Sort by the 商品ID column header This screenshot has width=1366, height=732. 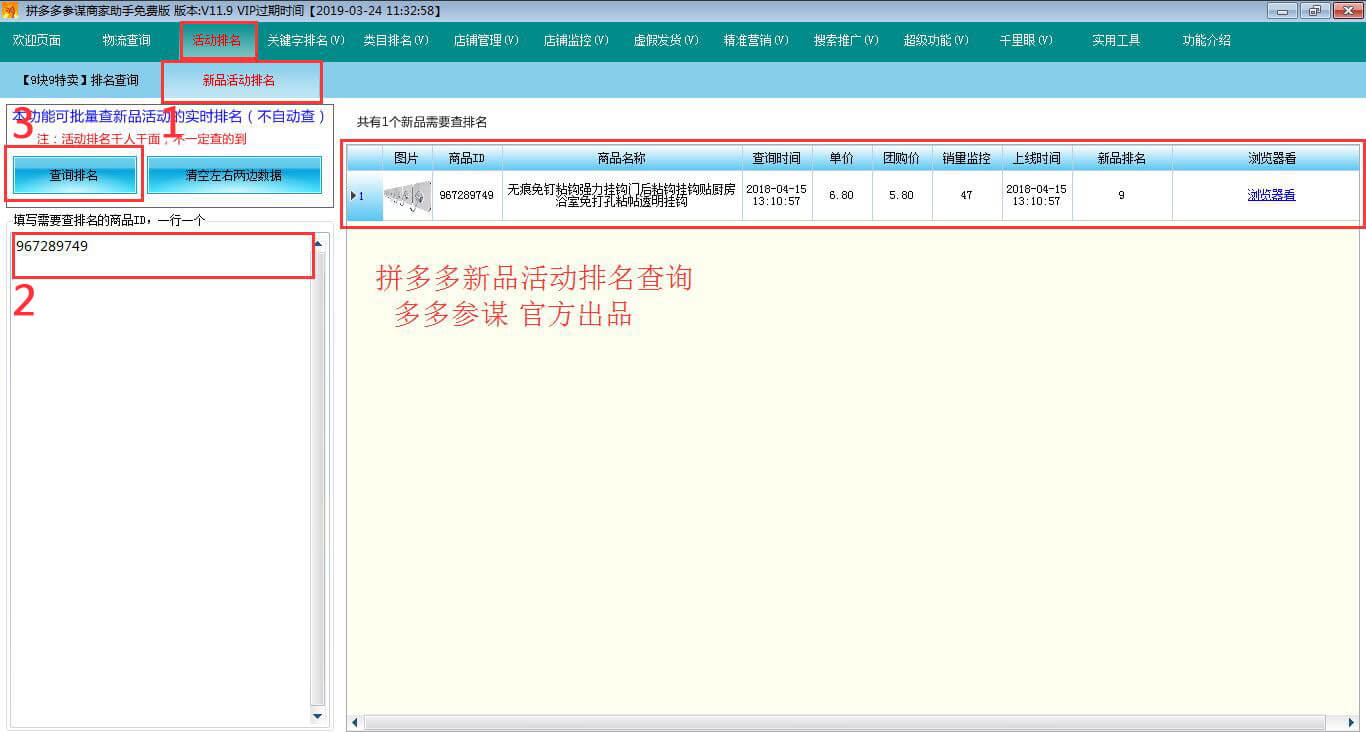click(467, 158)
